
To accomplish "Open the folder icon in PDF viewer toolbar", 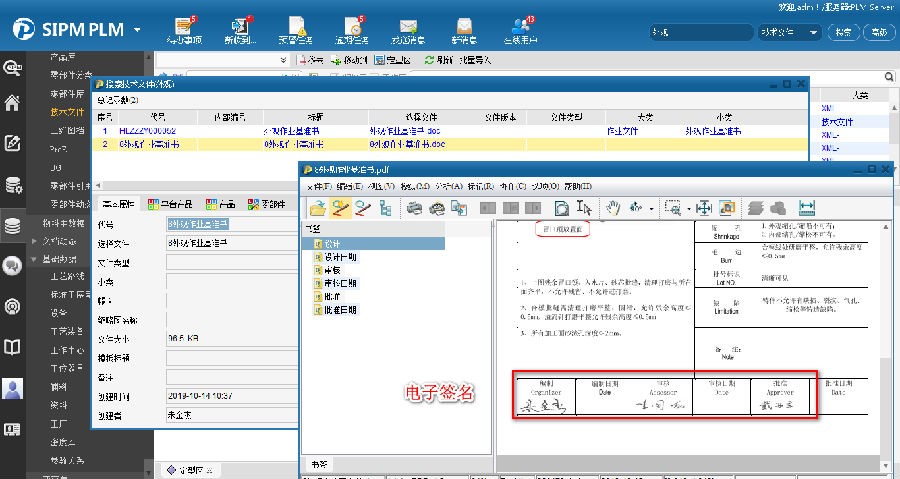I will tap(317, 208).
